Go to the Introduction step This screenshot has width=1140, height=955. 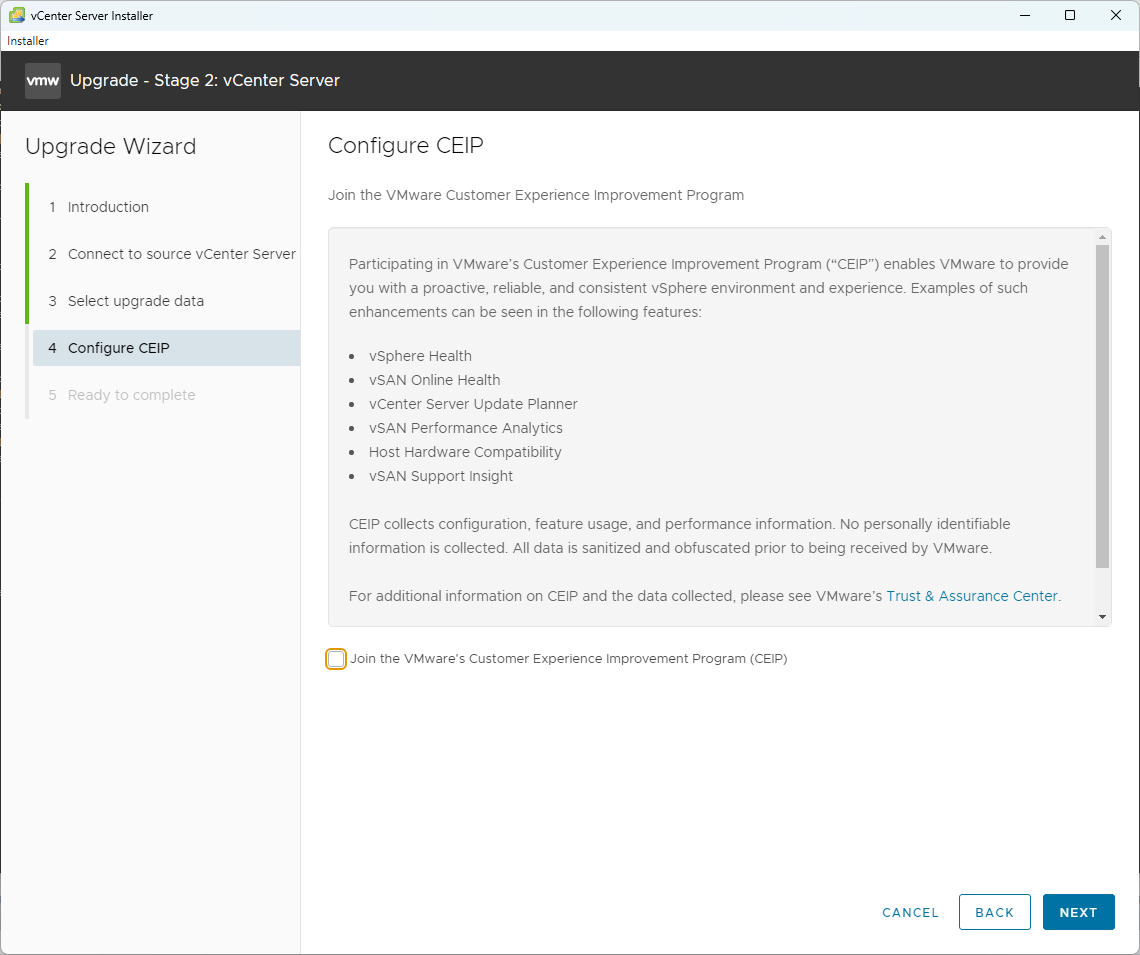108,207
